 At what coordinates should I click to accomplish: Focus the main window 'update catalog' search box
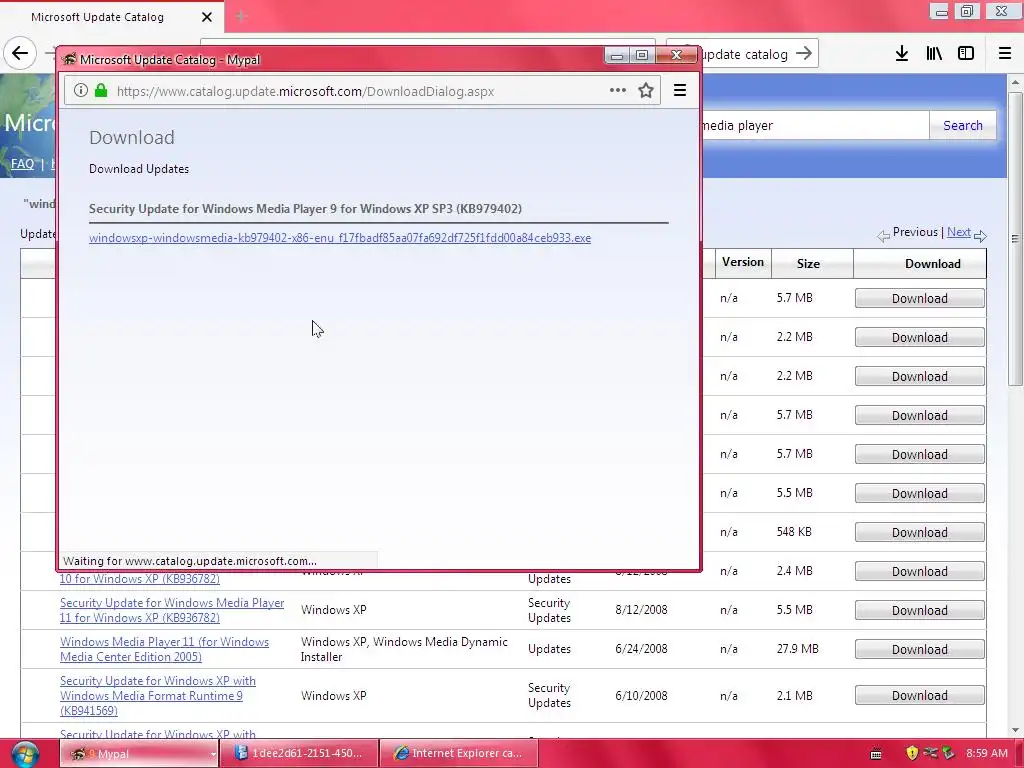pyautogui.click(x=744, y=54)
